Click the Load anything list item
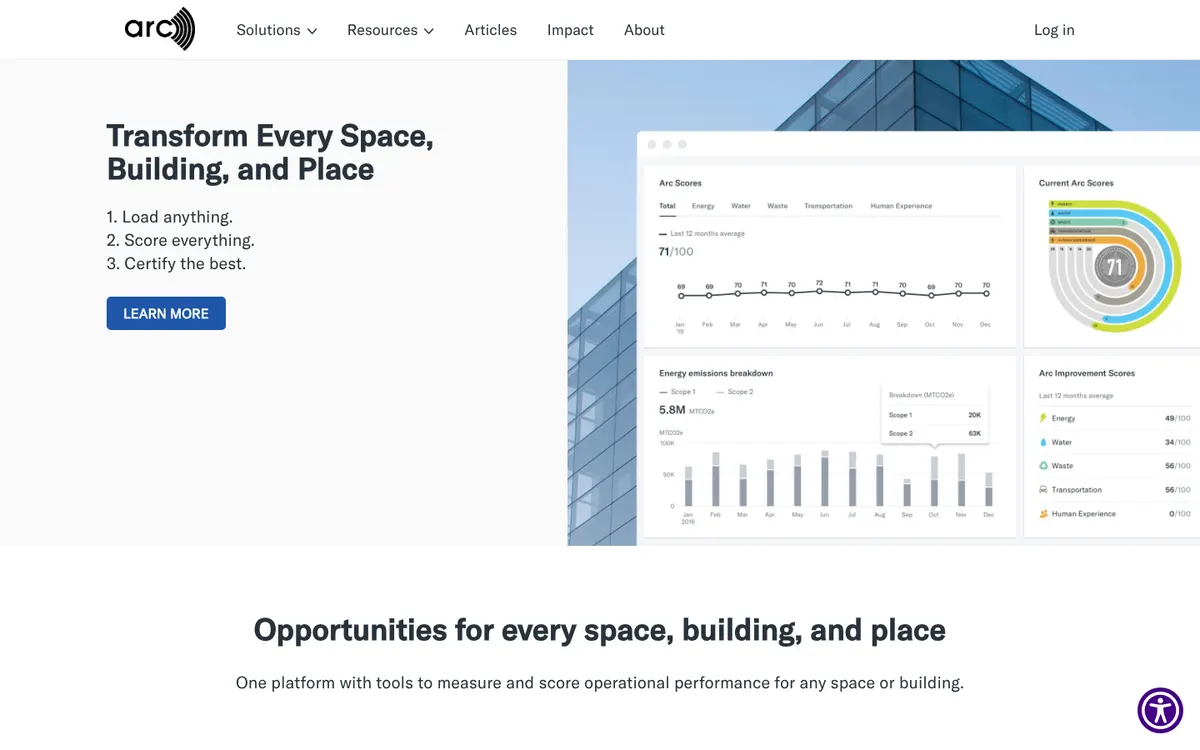 coord(169,217)
